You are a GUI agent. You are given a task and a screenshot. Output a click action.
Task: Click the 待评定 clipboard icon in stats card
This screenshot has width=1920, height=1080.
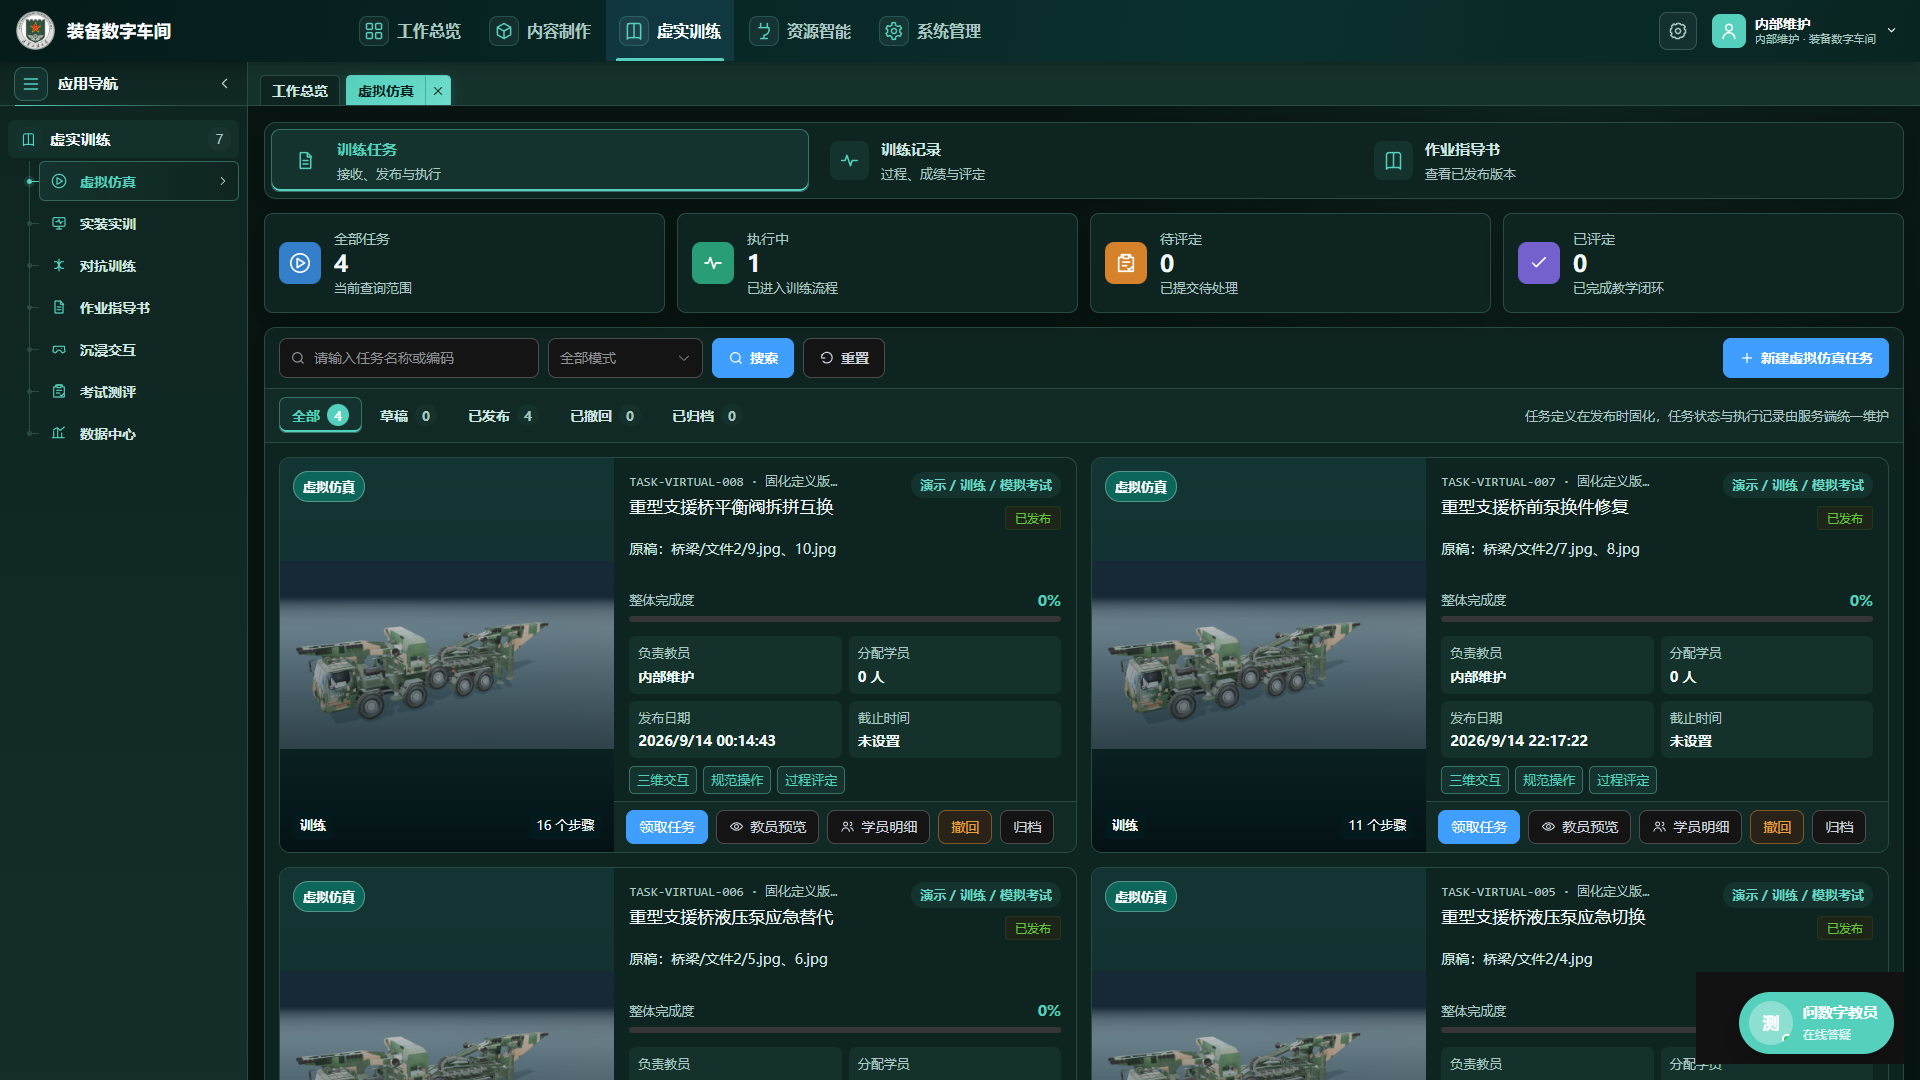pos(1126,263)
